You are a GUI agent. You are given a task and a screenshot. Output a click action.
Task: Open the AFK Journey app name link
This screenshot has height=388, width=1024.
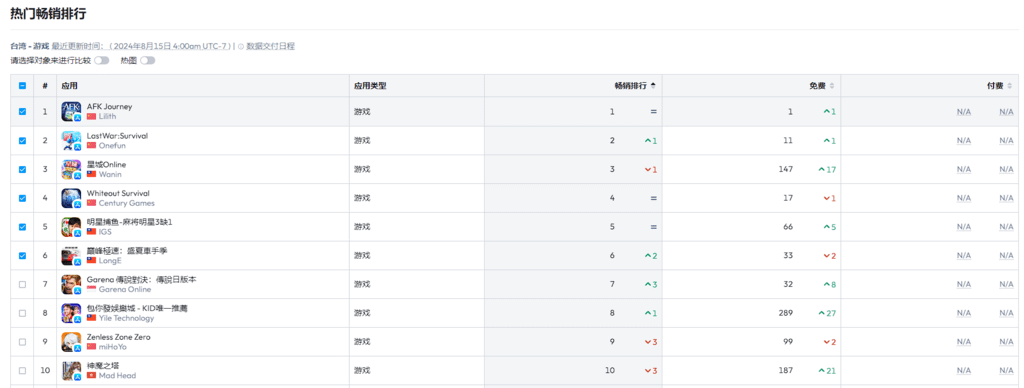[109, 106]
